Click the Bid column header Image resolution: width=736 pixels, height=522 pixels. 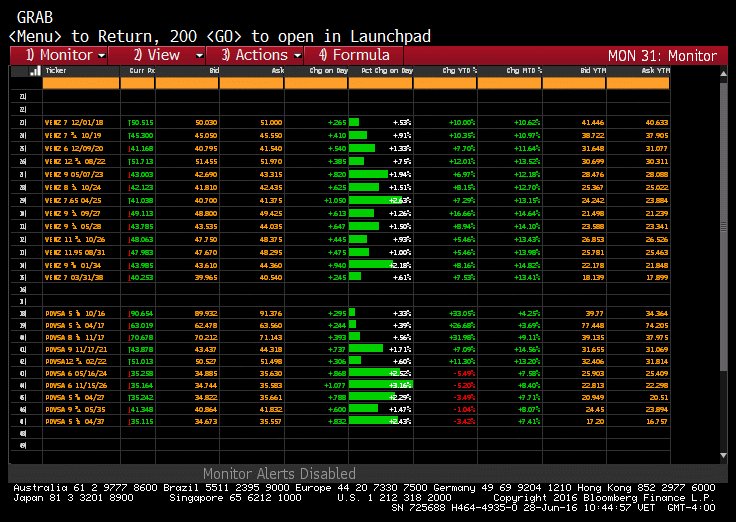(214, 70)
